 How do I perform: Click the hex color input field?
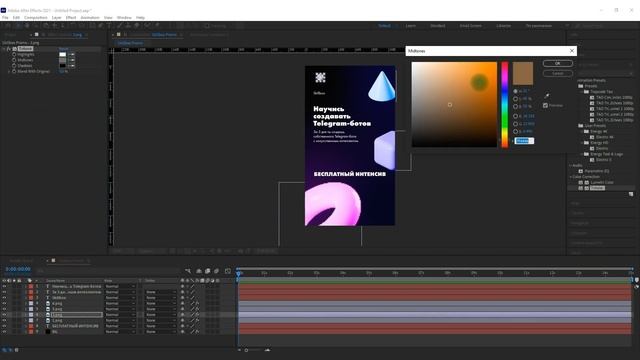[x=524, y=141]
